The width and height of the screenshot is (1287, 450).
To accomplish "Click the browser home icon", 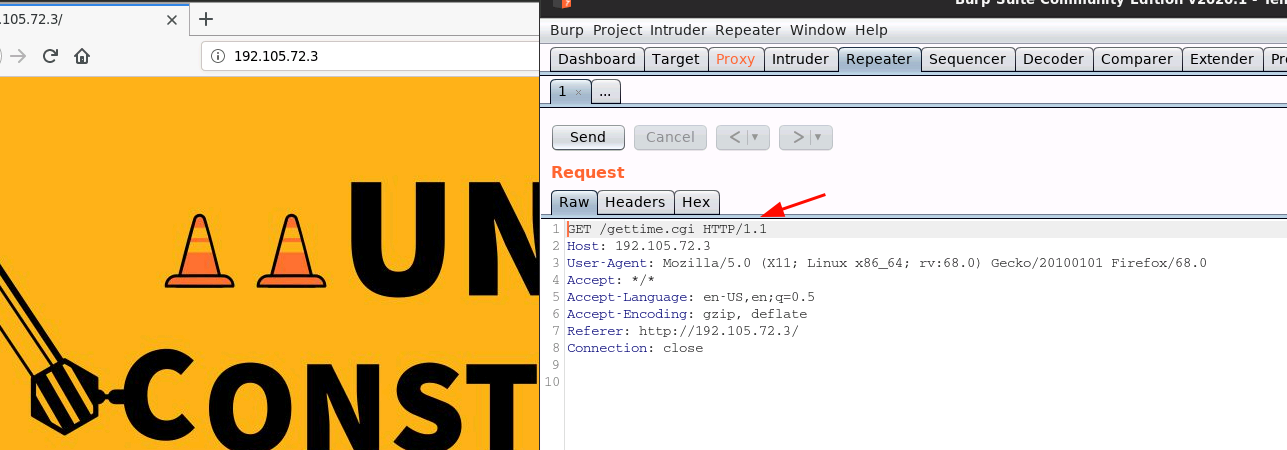I will (x=82, y=56).
